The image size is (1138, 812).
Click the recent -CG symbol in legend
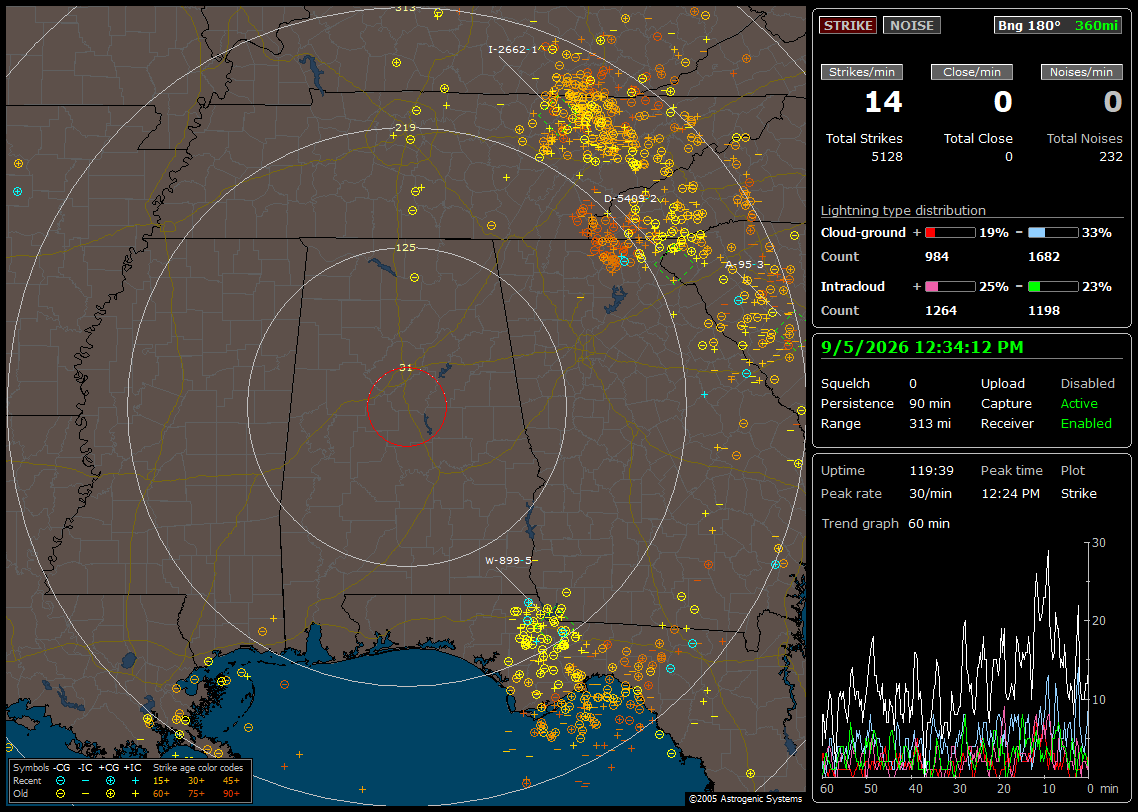60,781
